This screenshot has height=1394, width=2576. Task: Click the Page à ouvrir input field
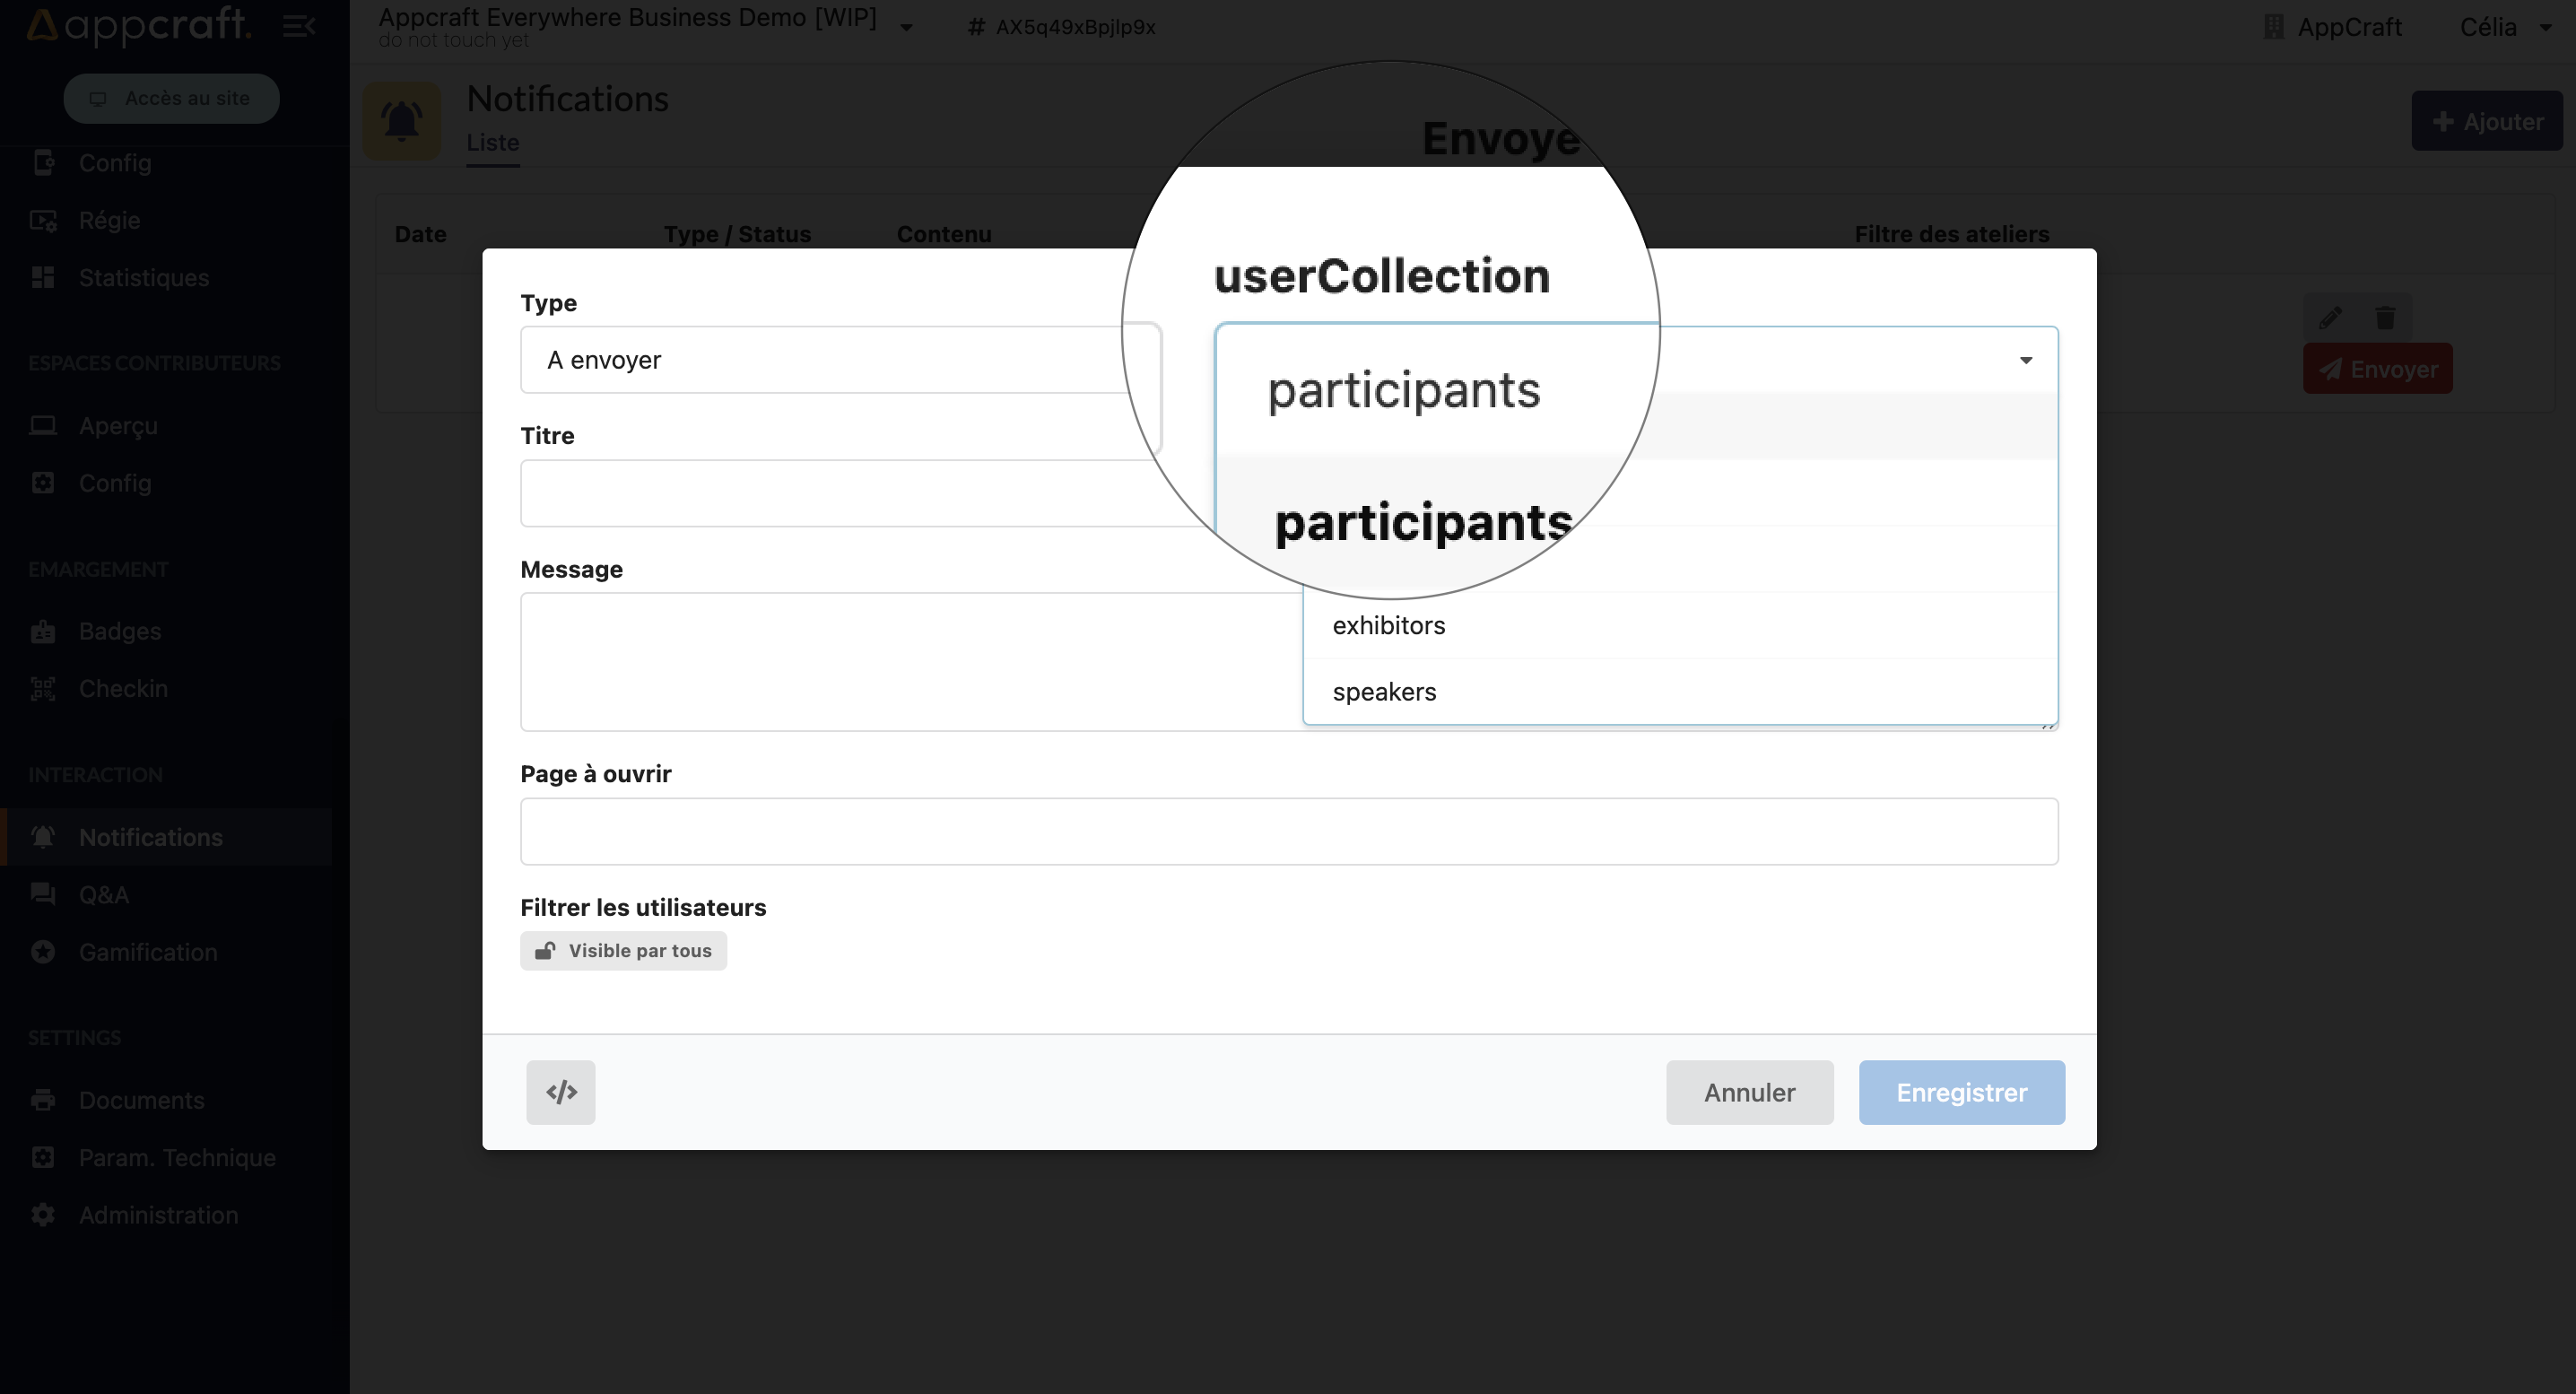(x=1289, y=831)
